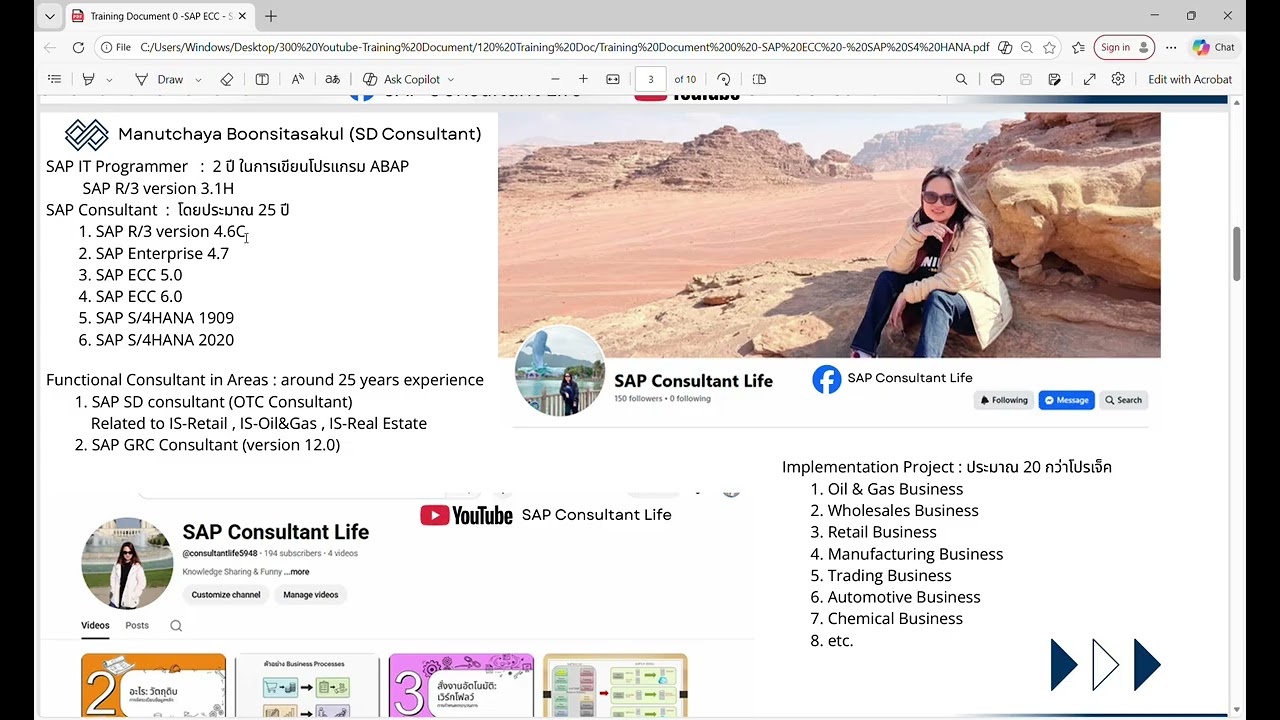This screenshot has height=720, width=1280.
Task: Click the Business Processes video thumbnail
Action: 307,685
